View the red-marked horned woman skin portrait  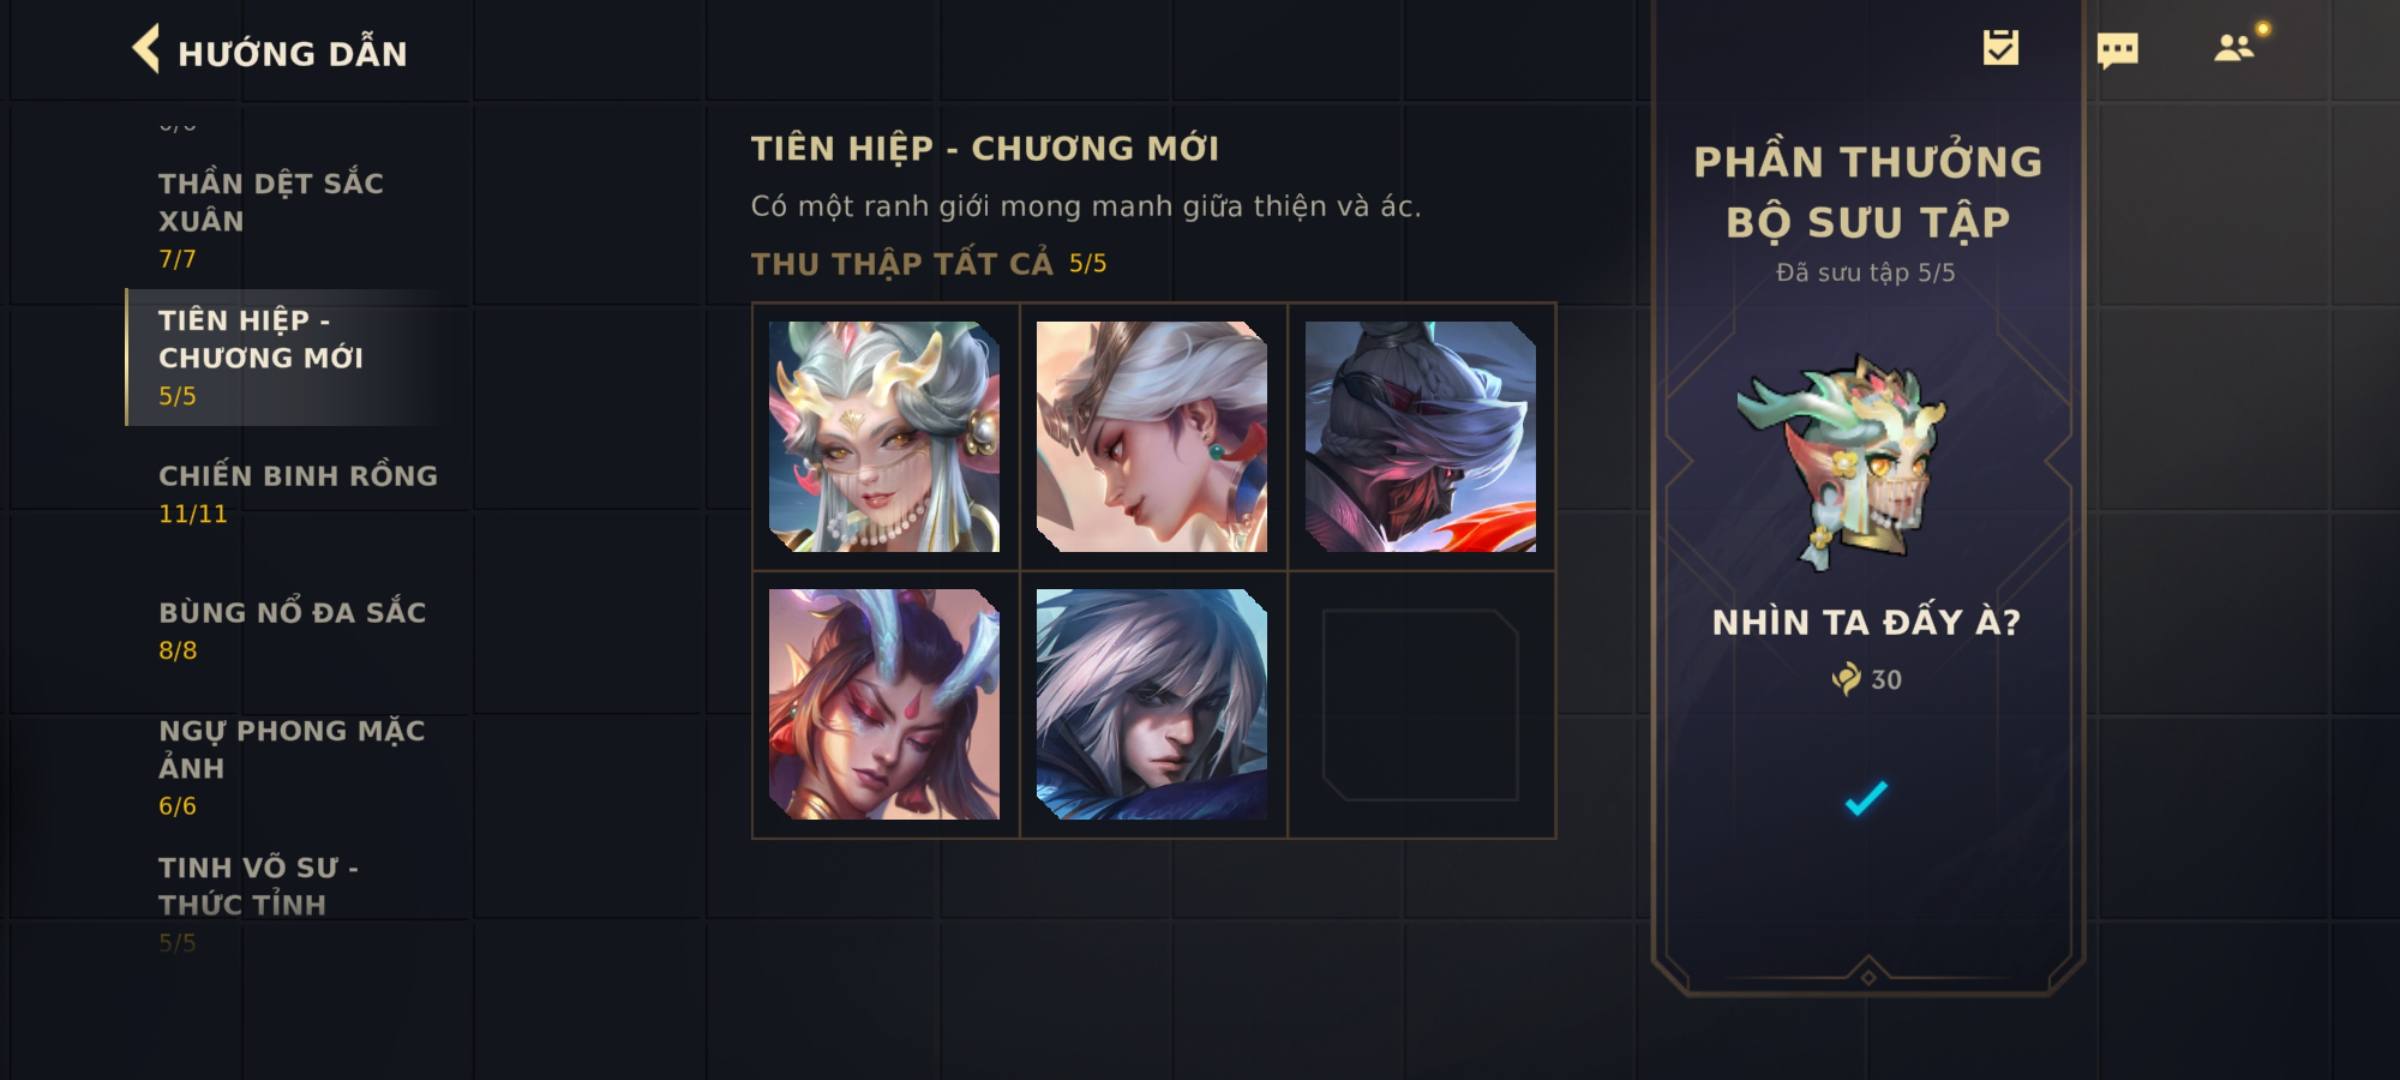(x=884, y=704)
